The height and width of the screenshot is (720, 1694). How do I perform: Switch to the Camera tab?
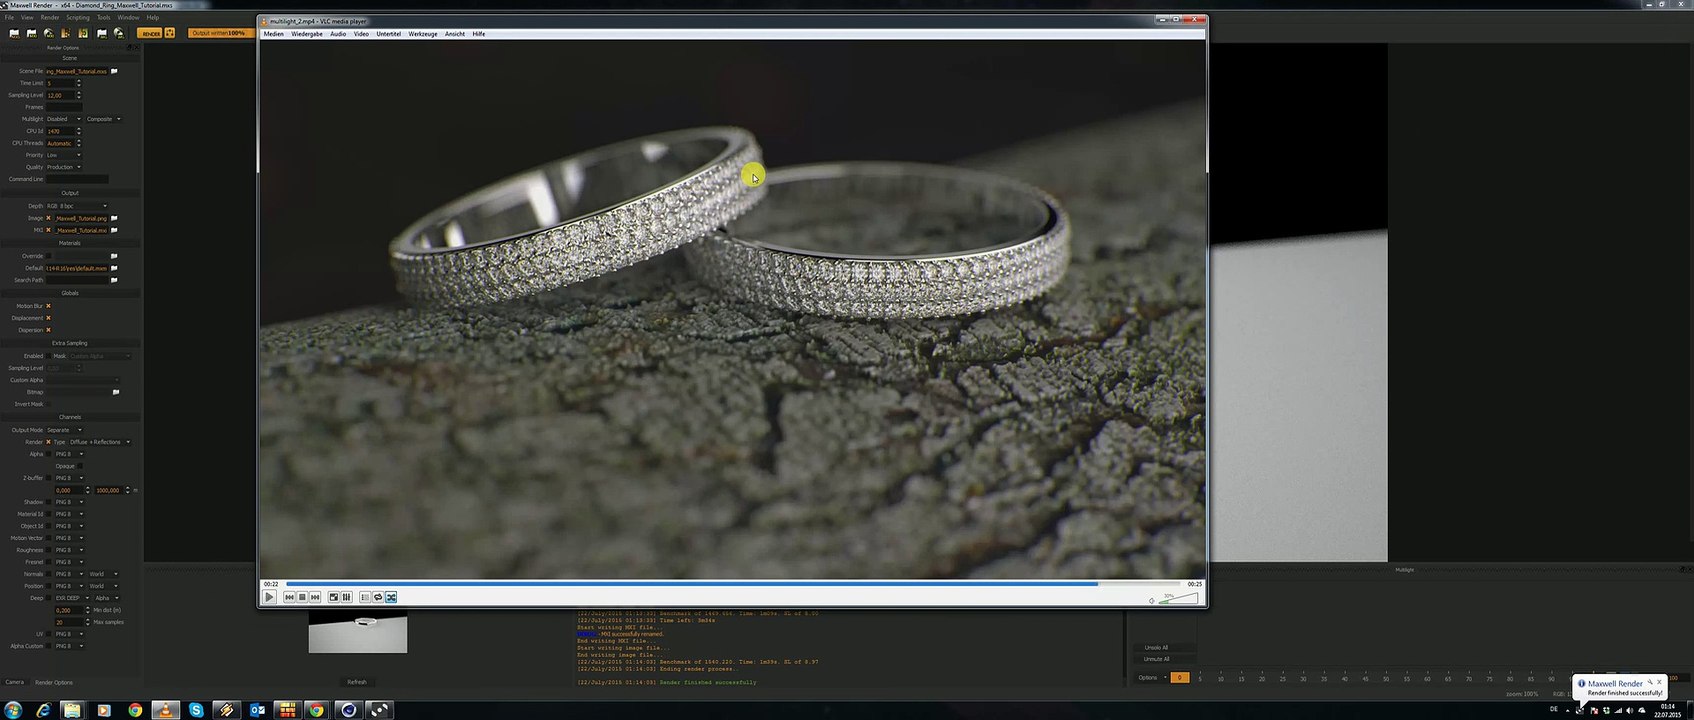click(x=14, y=682)
